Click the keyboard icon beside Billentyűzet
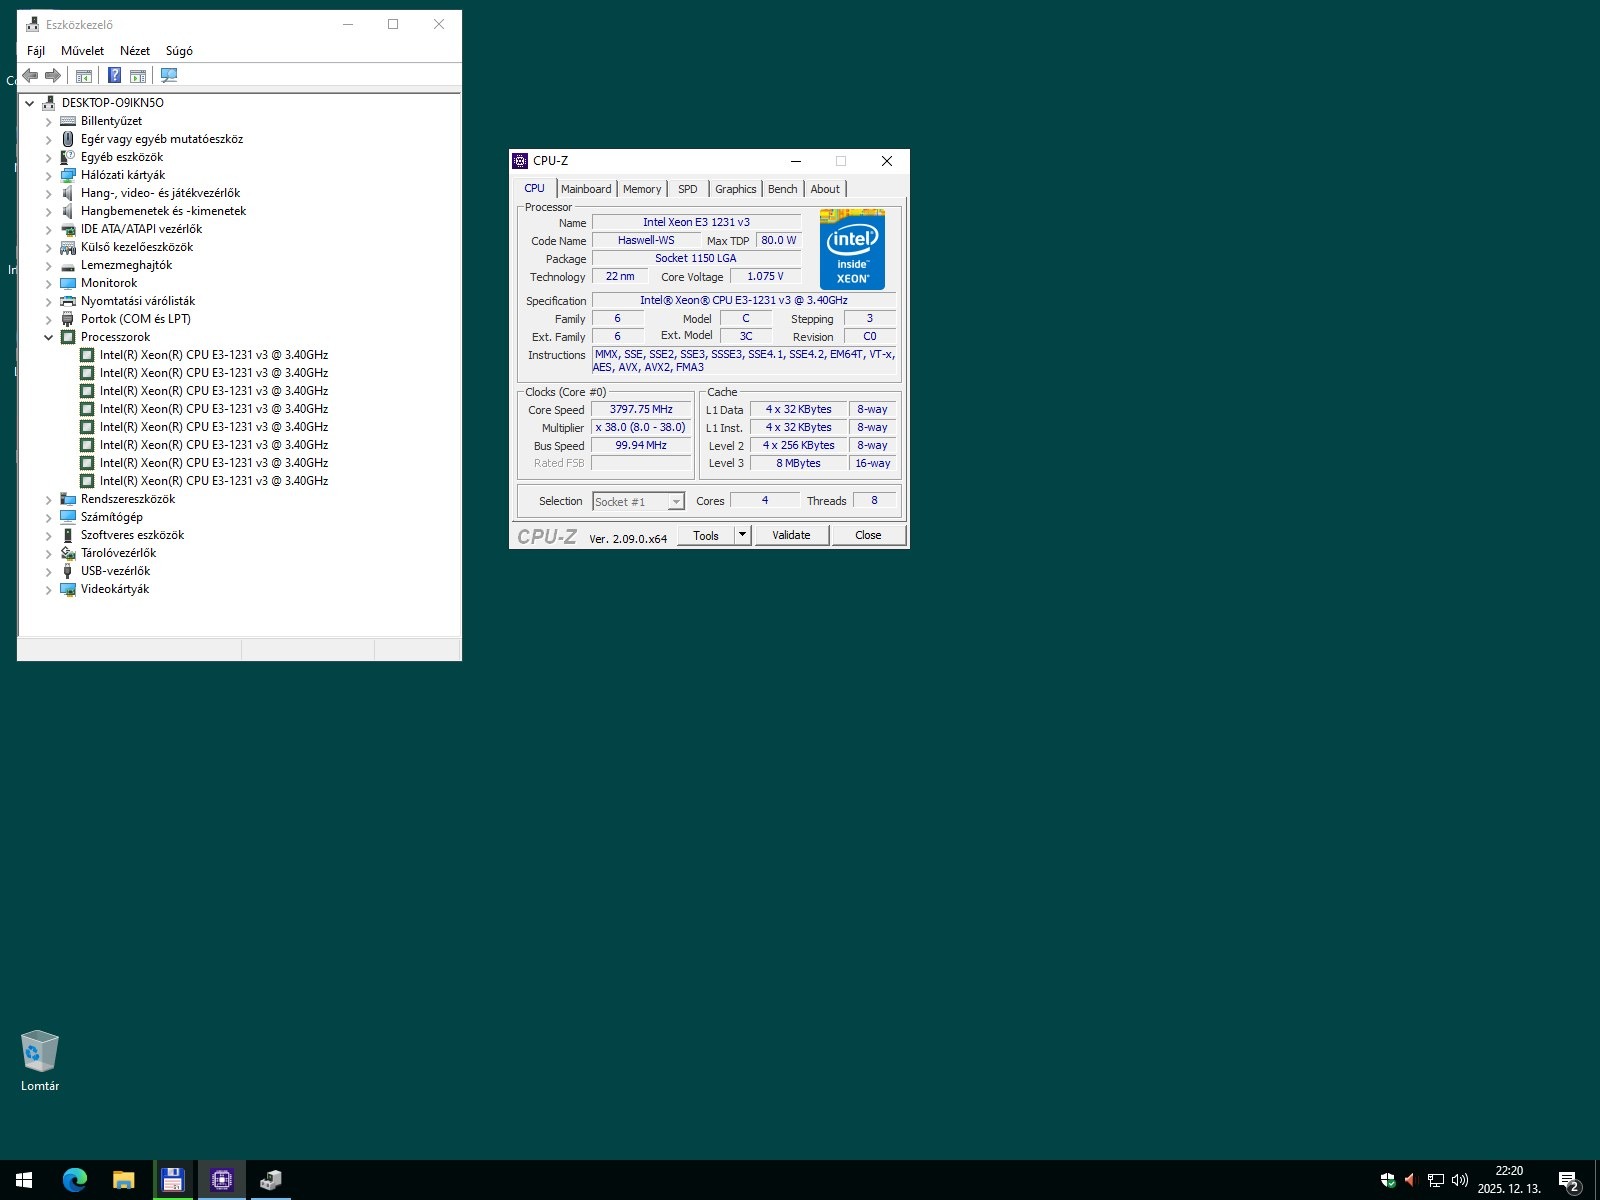 pos(68,121)
